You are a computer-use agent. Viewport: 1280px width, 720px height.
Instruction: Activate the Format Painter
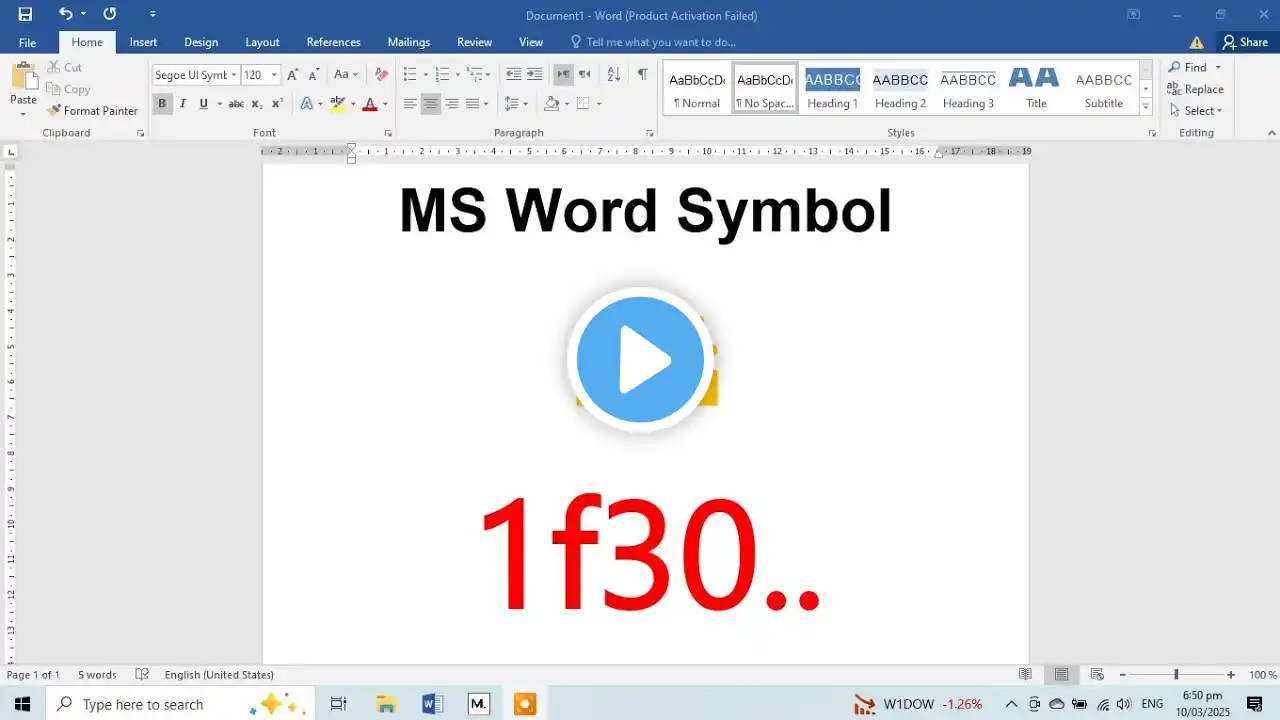tap(92, 111)
